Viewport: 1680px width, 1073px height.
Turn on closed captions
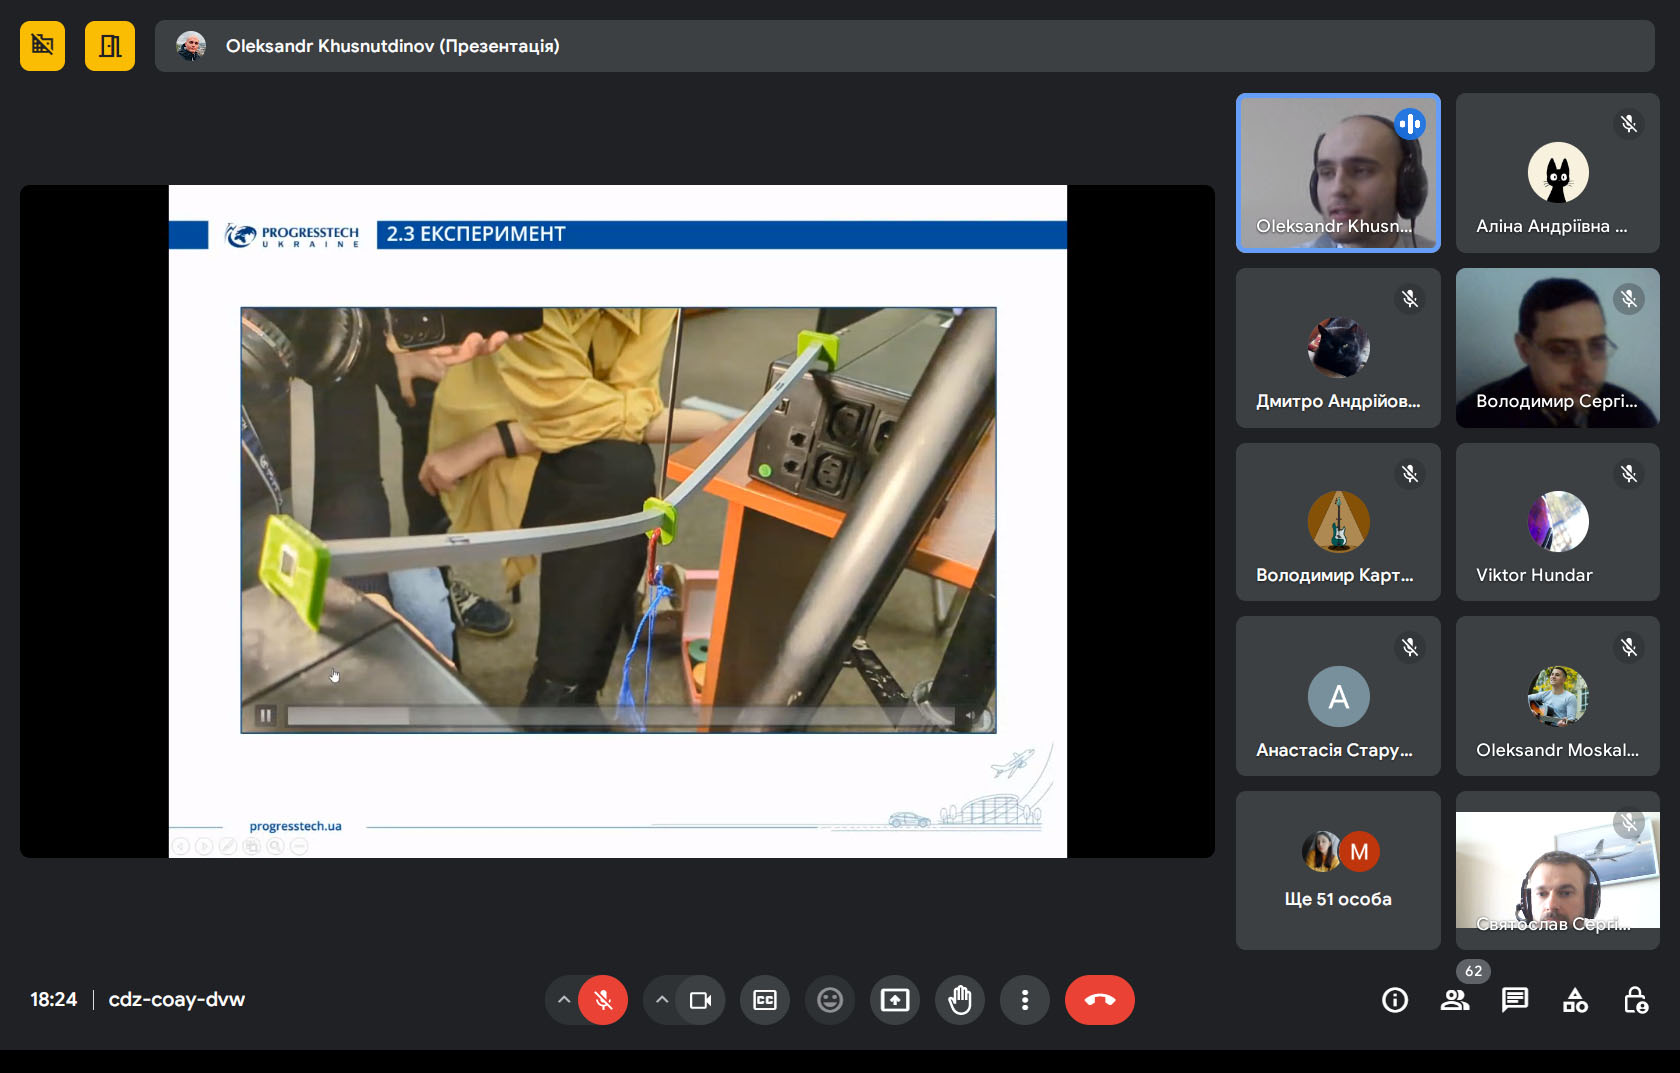pyautogui.click(x=765, y=1000)
